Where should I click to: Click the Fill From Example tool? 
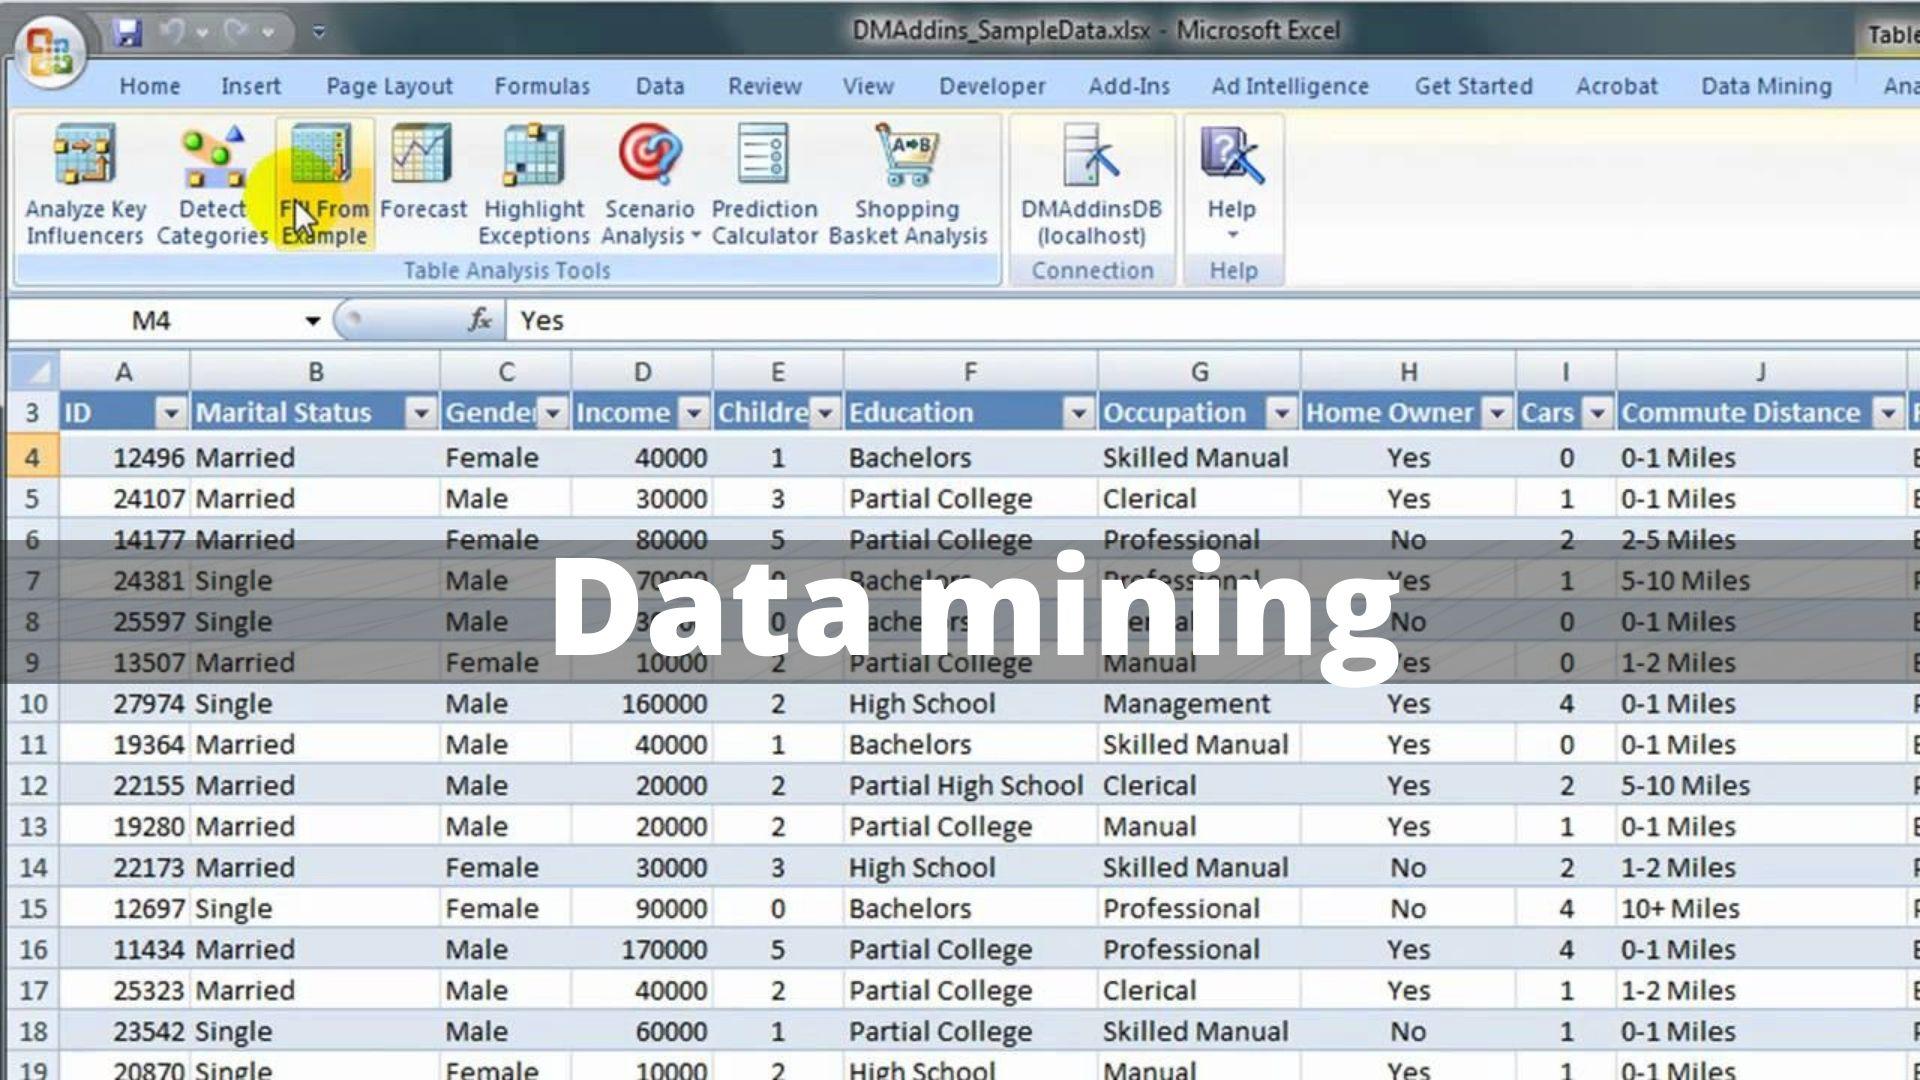[322, 180]
